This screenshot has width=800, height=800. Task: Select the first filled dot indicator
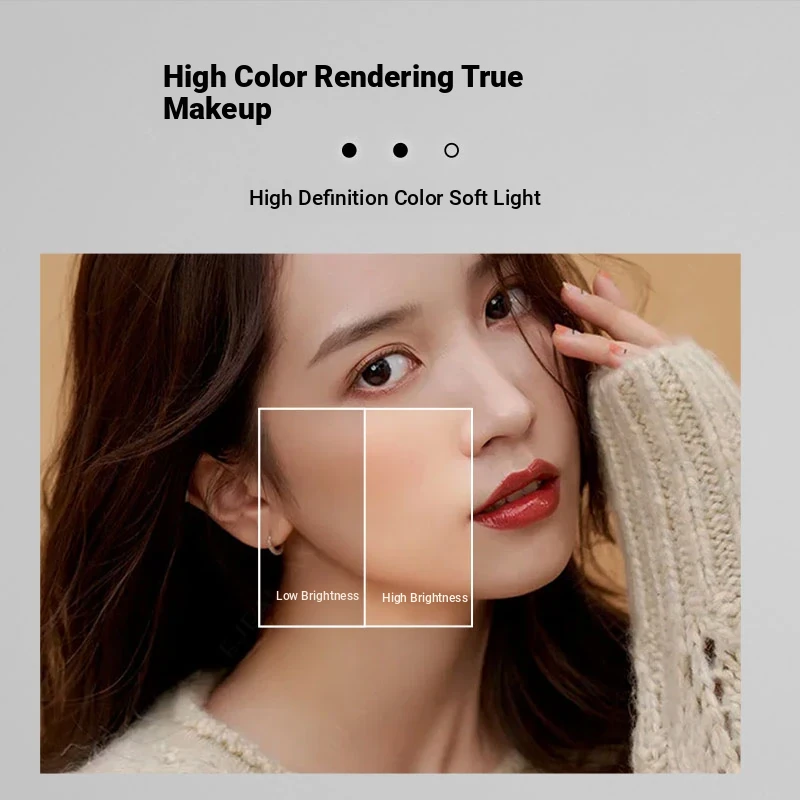(x=349, y=151)
